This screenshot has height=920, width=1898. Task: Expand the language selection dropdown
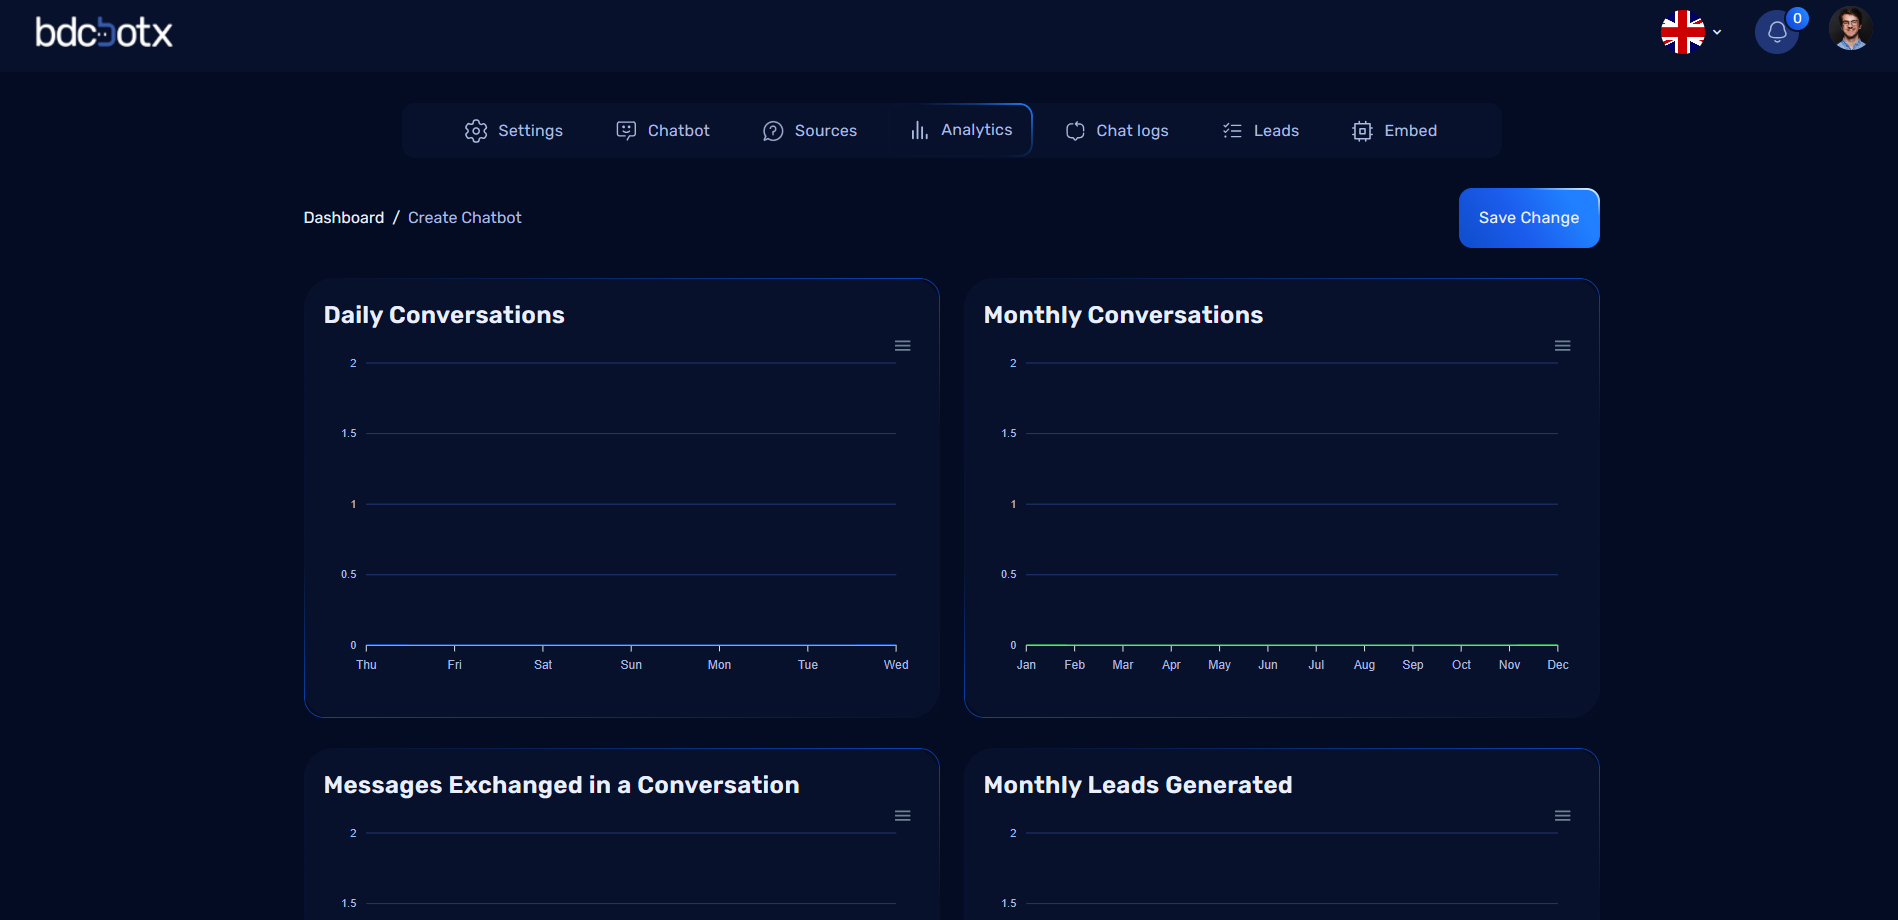click(1717, 32)
